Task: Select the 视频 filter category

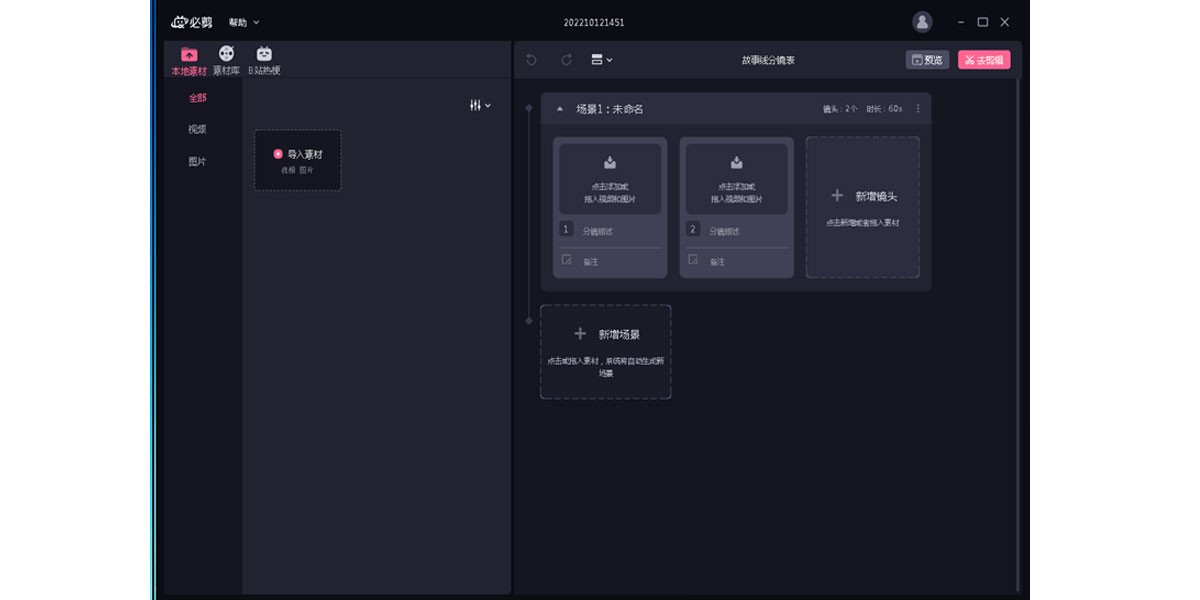Action: (x=198, y=129)
